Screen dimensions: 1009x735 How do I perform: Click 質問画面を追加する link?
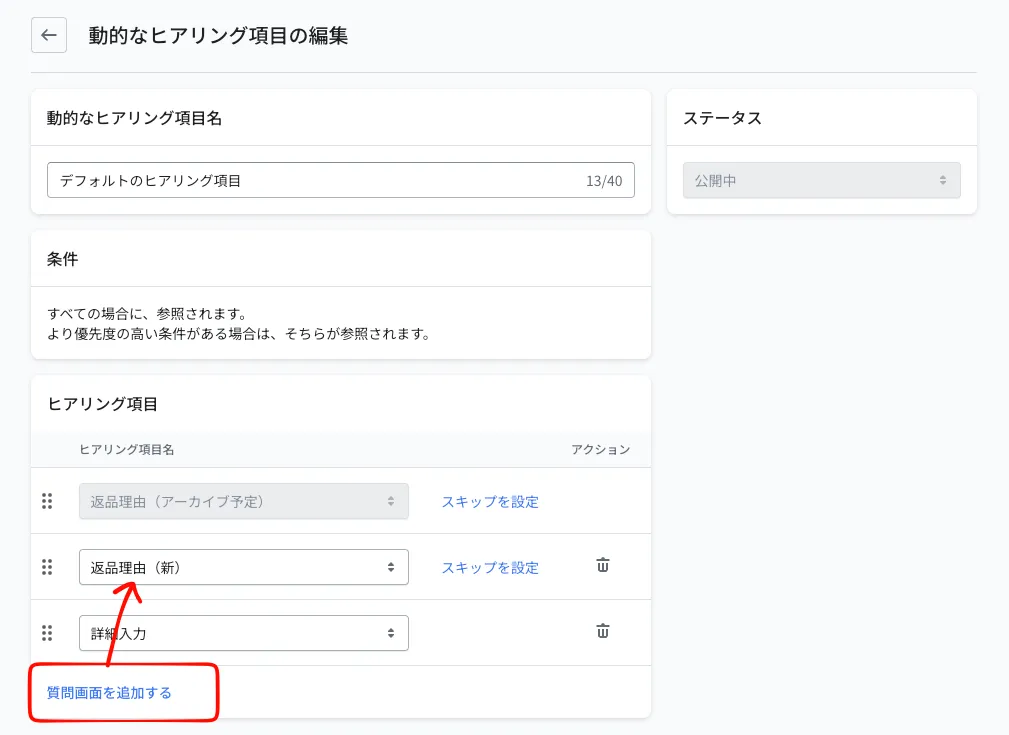pyautogui.click(x=109, y=693)
